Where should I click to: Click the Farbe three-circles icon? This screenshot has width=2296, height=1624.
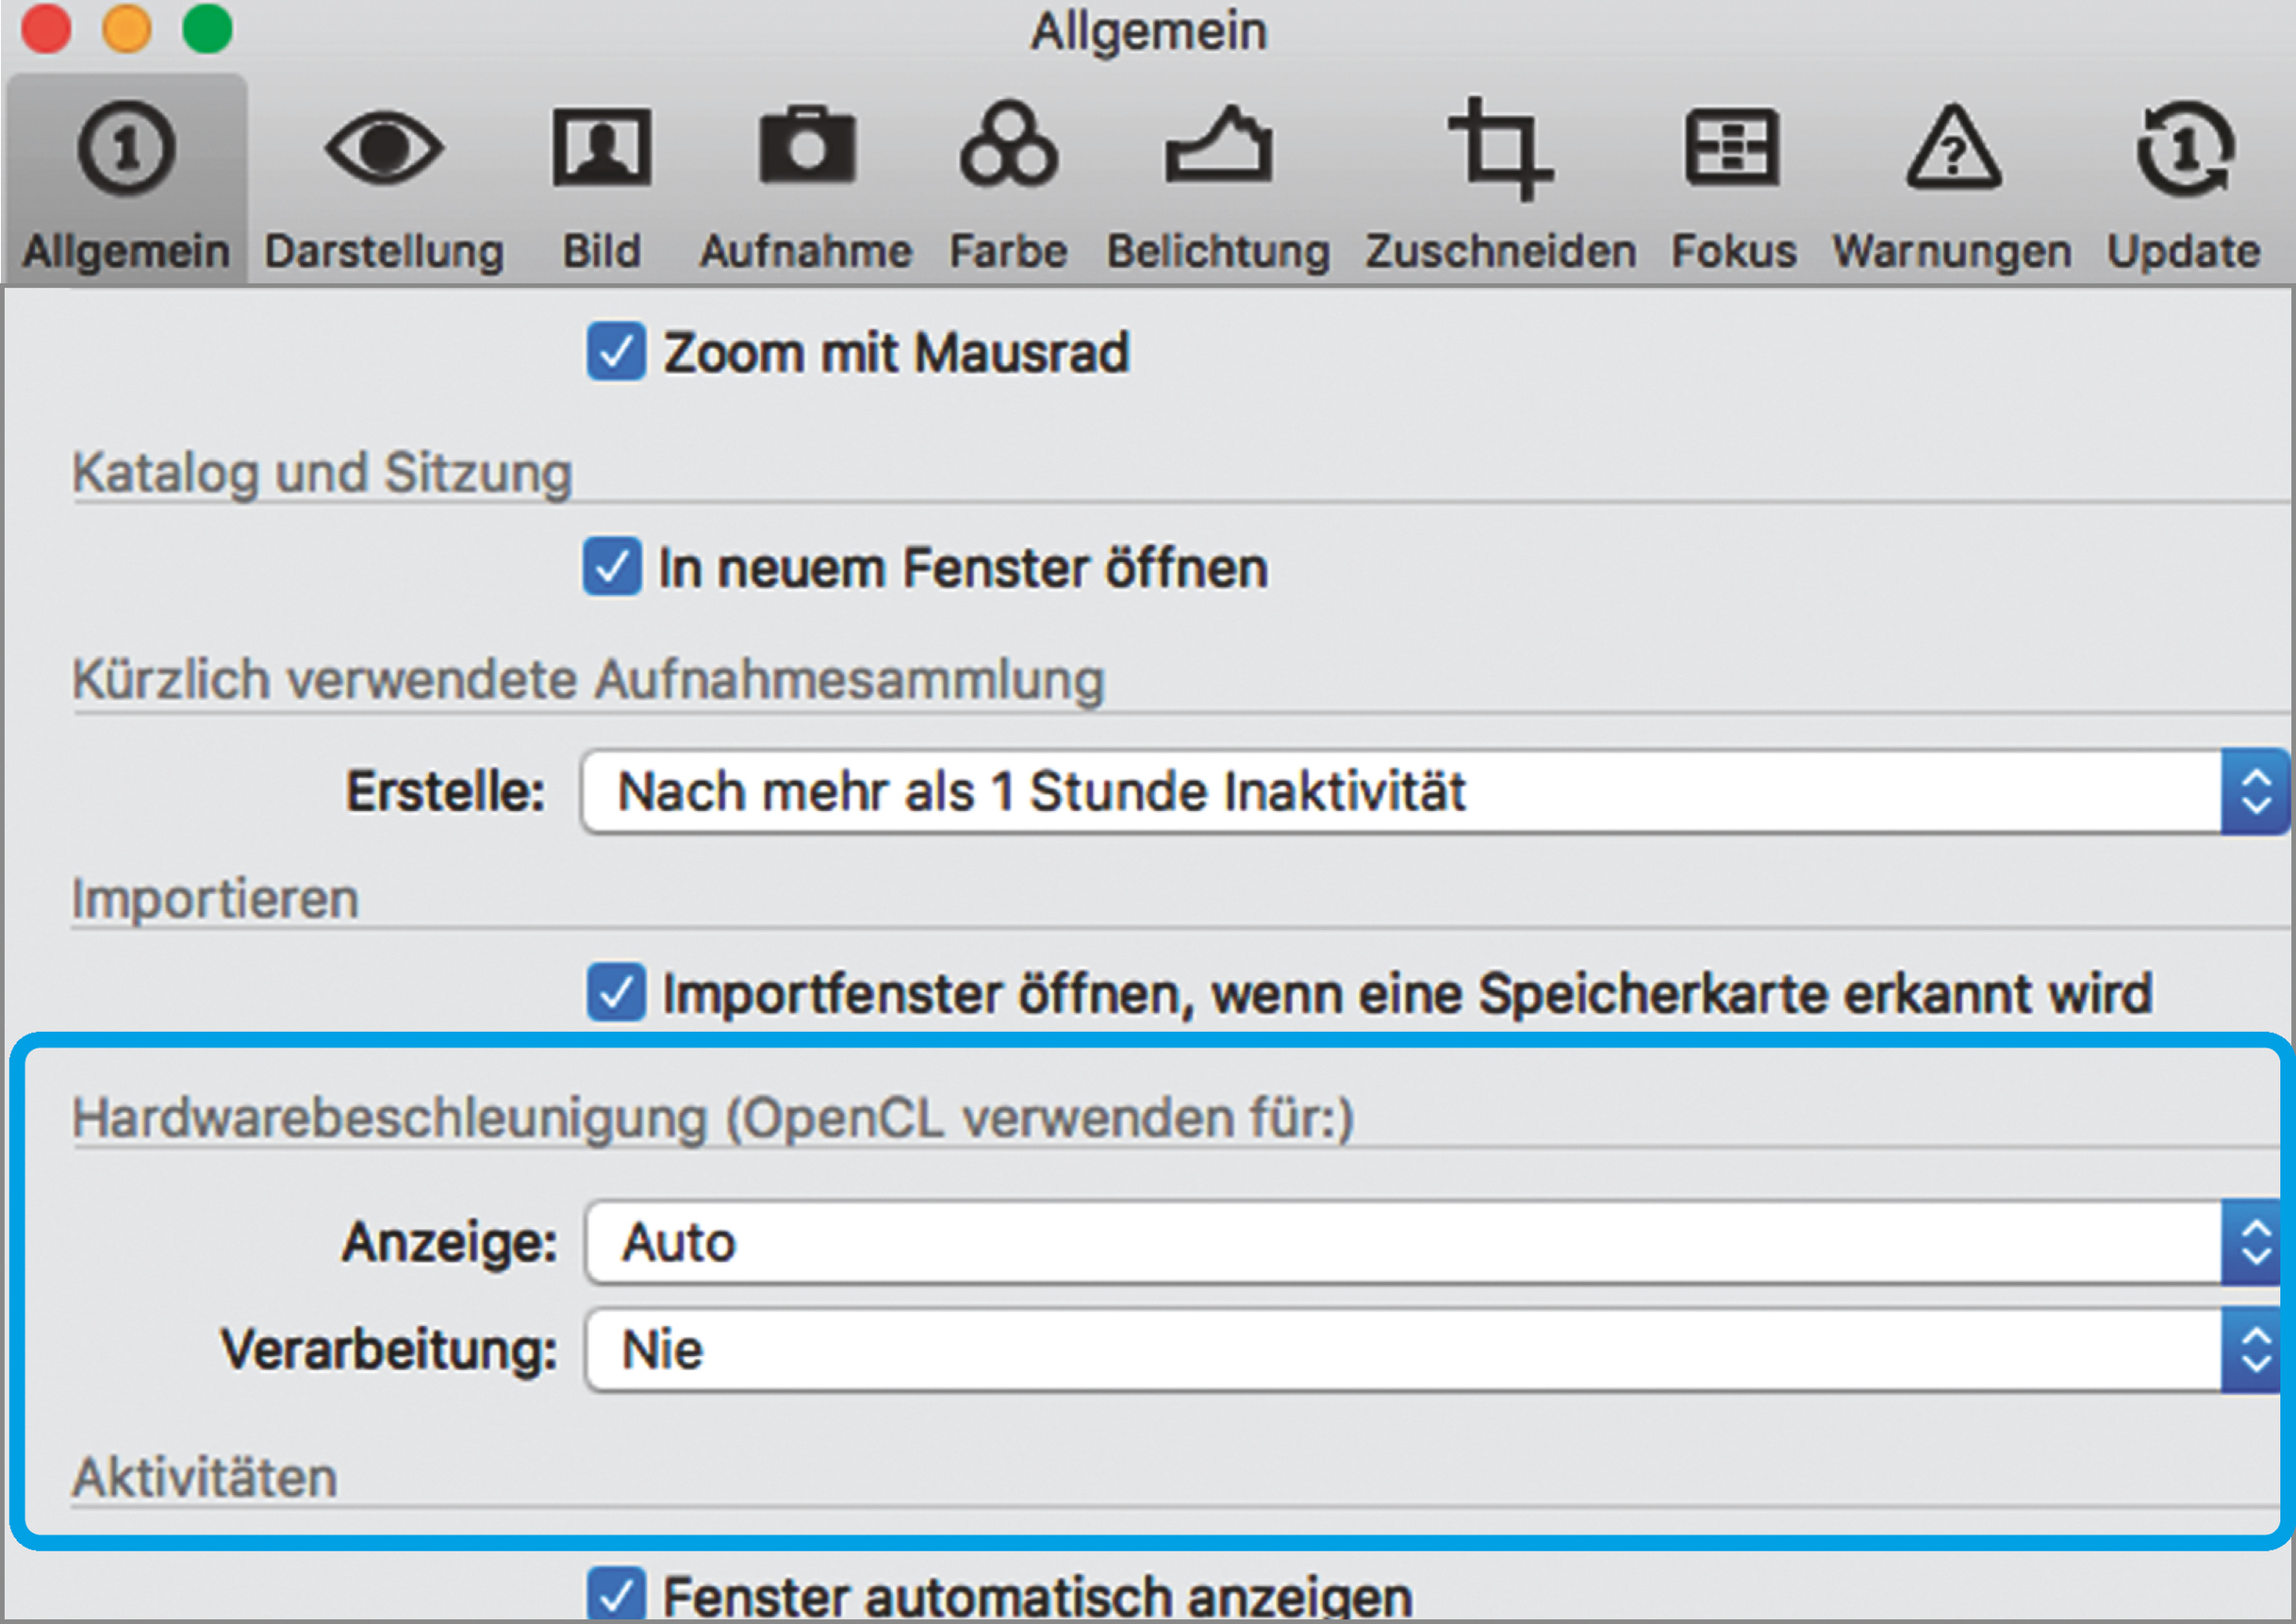click(1008, 146)
